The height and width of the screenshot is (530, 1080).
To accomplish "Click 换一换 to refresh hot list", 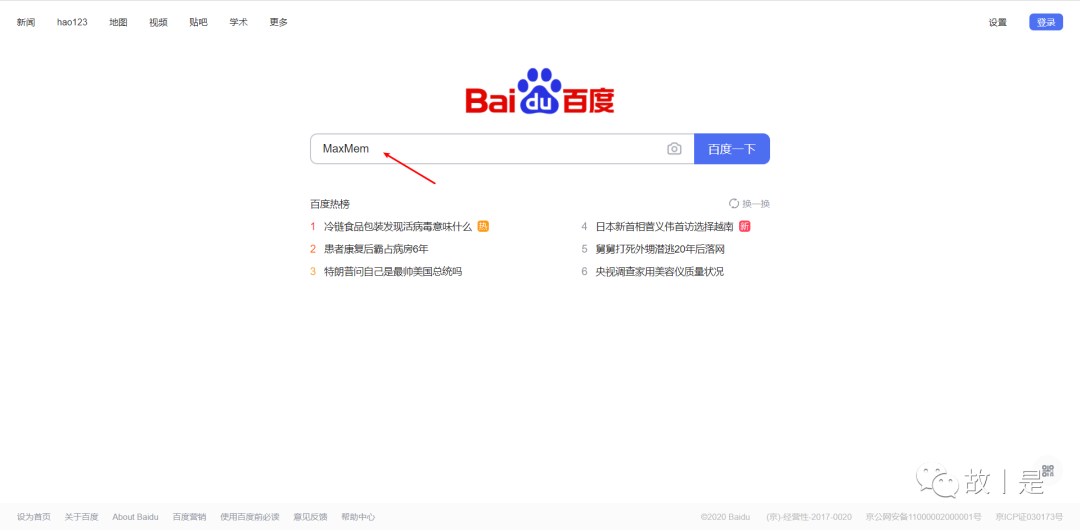I will pyautogui.click(x=756, y=204).
